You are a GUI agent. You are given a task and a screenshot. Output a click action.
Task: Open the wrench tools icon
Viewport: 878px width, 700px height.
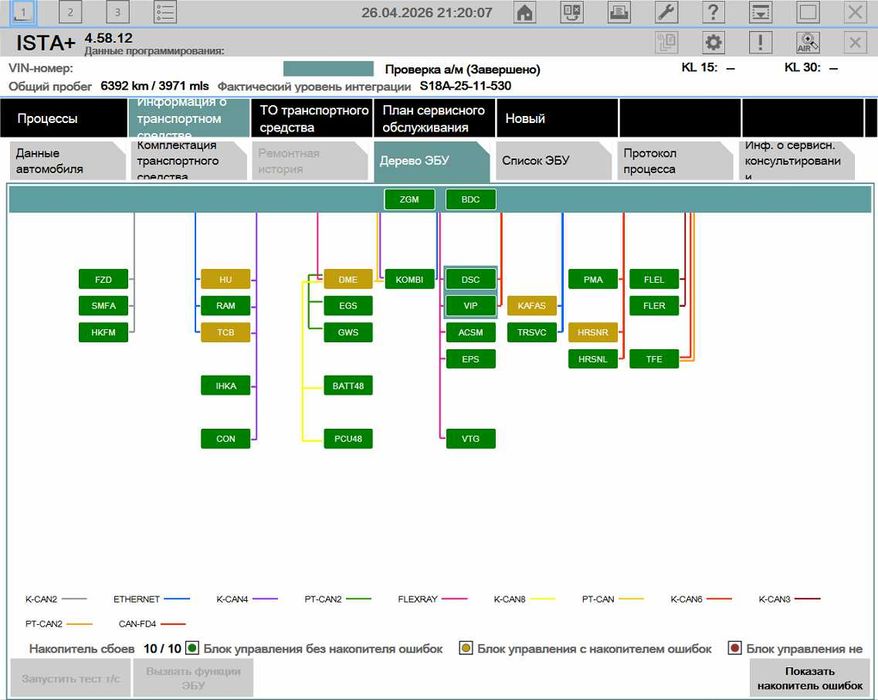click(666, 12)
